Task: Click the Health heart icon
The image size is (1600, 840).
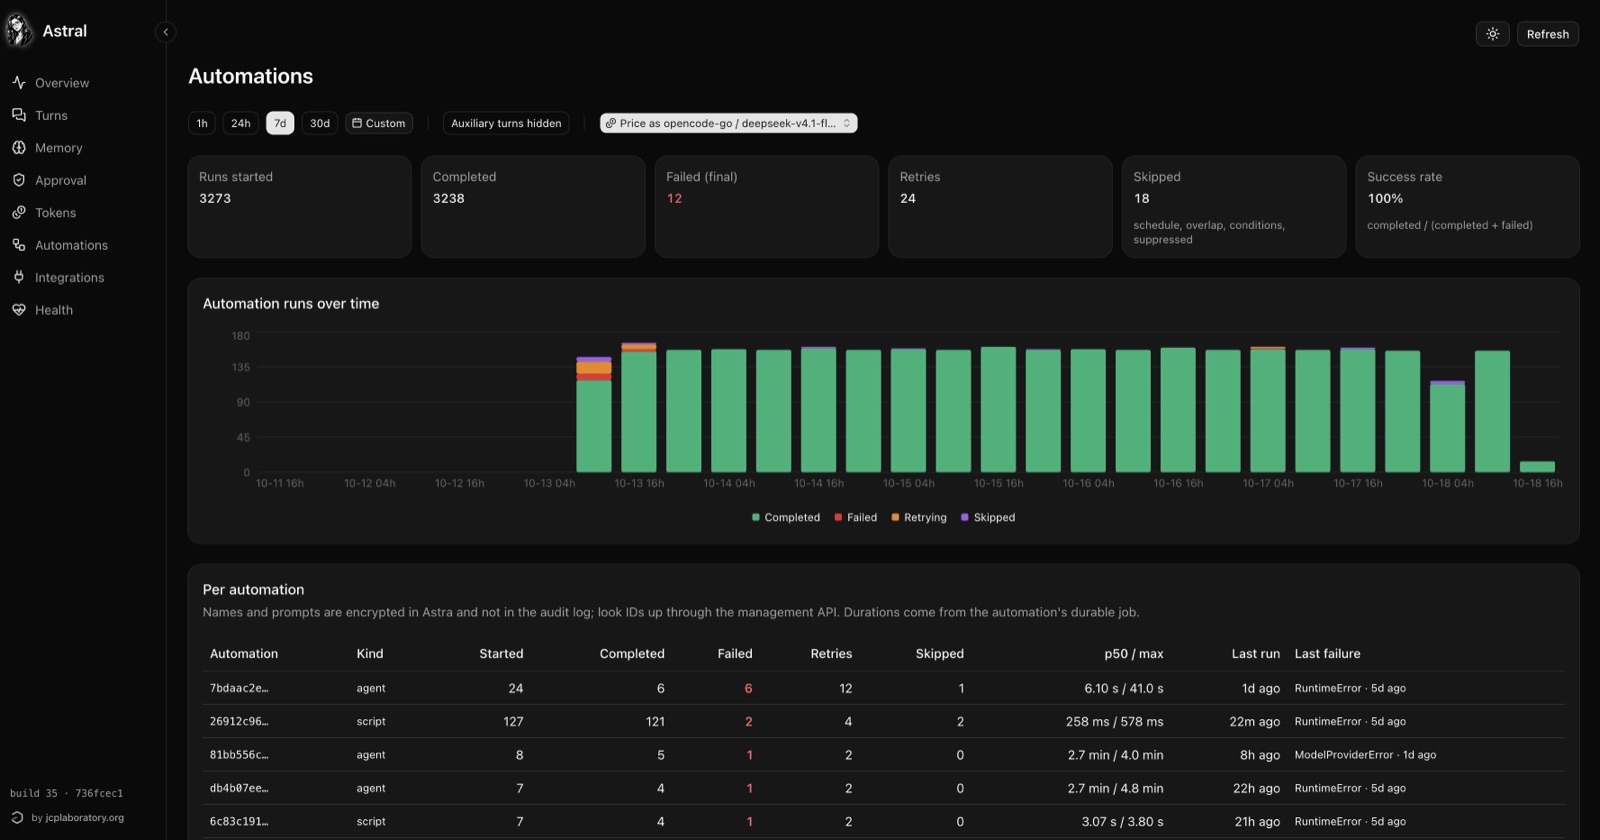Action: coord(19,310)
